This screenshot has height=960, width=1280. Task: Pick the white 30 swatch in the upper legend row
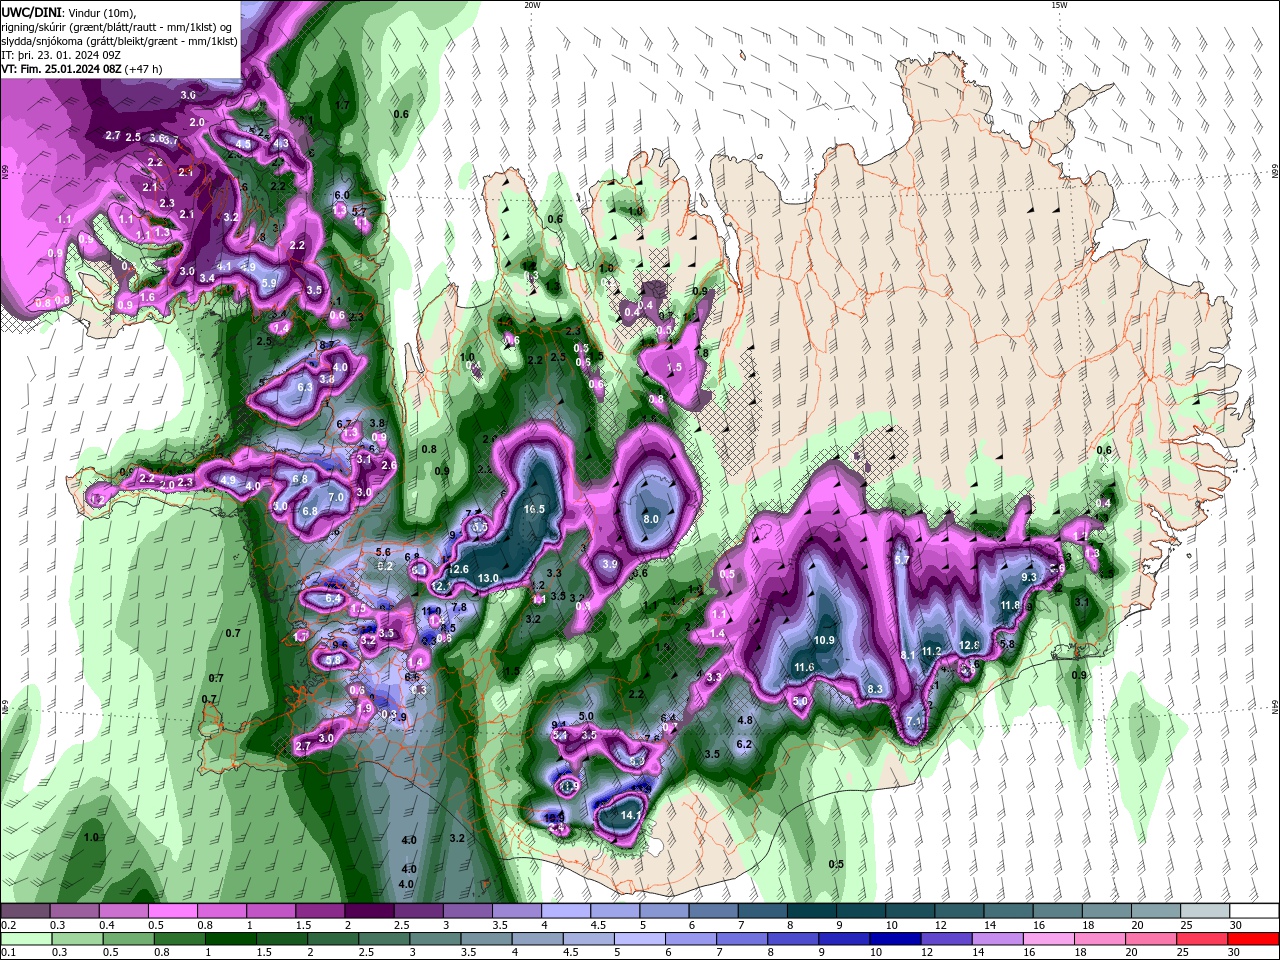click(x=1254, y=911)
